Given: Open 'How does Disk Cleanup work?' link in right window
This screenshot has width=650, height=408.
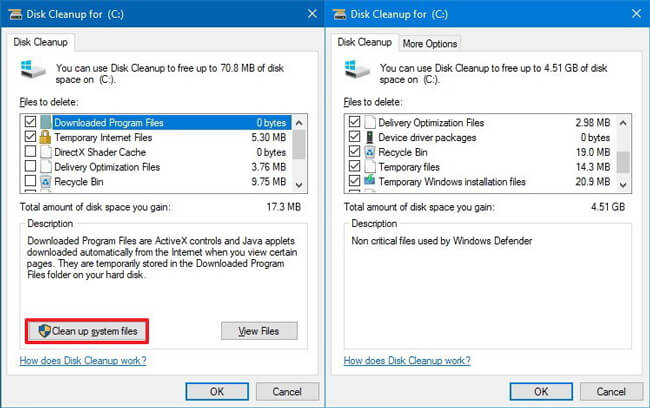Looking at the screenshot, I should pos(407,361).
